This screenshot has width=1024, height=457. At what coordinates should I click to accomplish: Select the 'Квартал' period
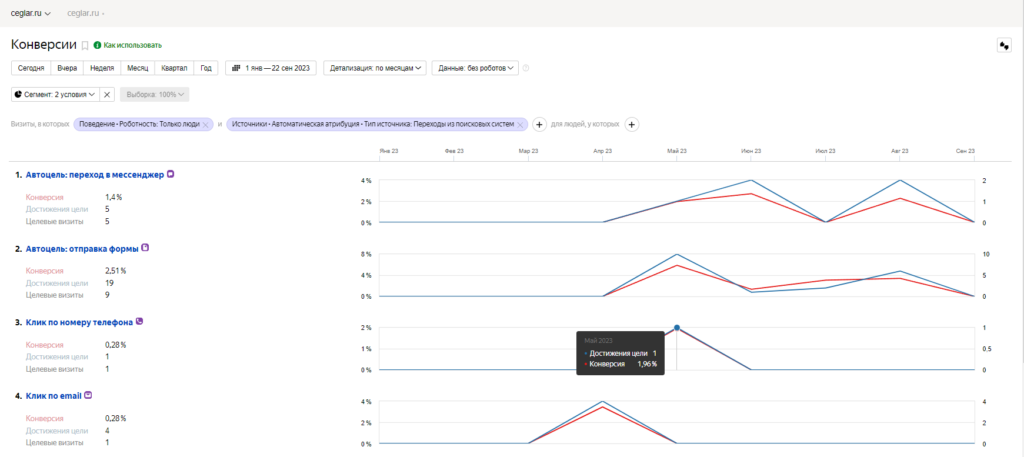[x=174, y=68]
